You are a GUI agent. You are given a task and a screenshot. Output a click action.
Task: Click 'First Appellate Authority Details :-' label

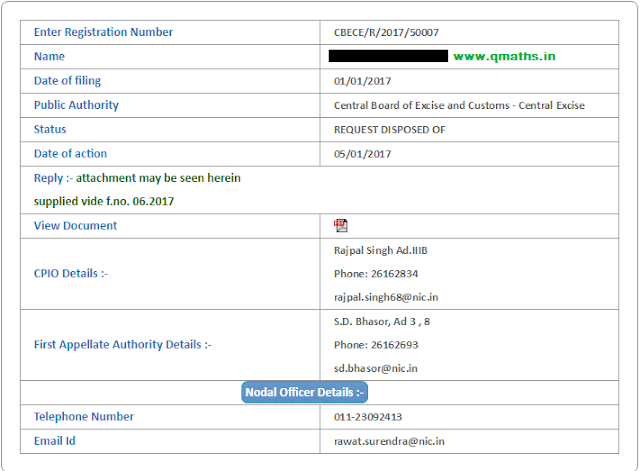(122, 345)
